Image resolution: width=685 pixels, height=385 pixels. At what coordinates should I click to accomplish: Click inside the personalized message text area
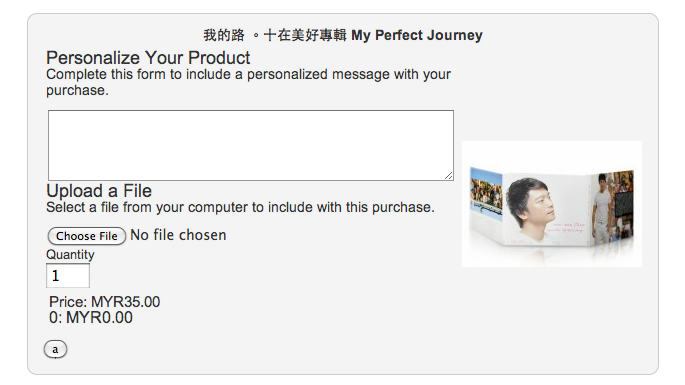(x=251, y=145)
